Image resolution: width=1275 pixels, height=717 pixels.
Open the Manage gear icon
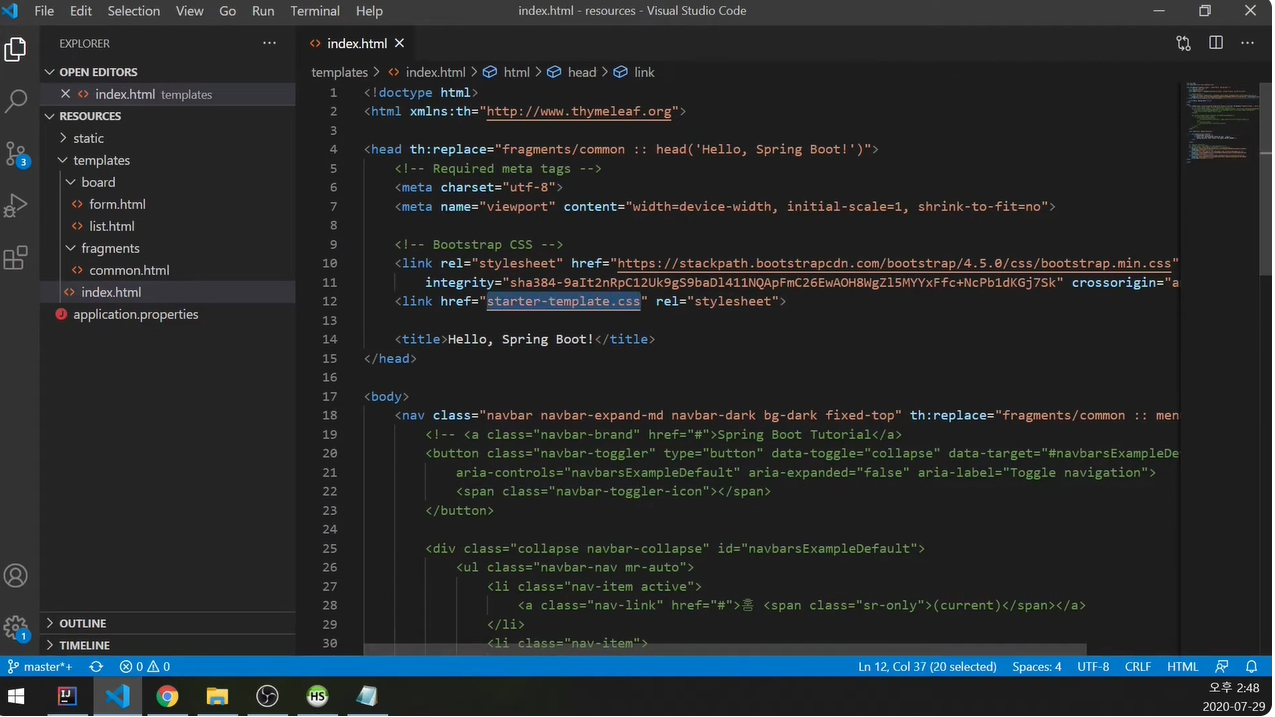16,628
